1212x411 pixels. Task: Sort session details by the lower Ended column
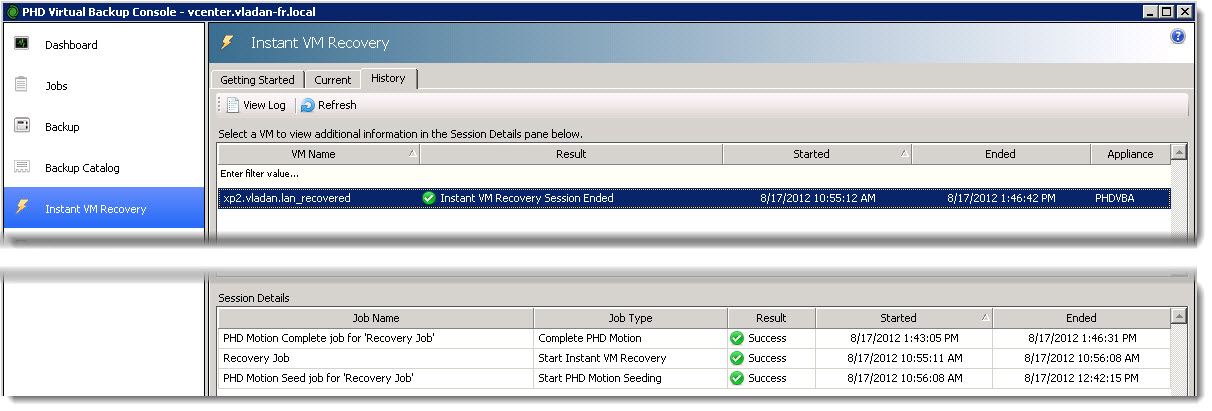[1081, 318]
